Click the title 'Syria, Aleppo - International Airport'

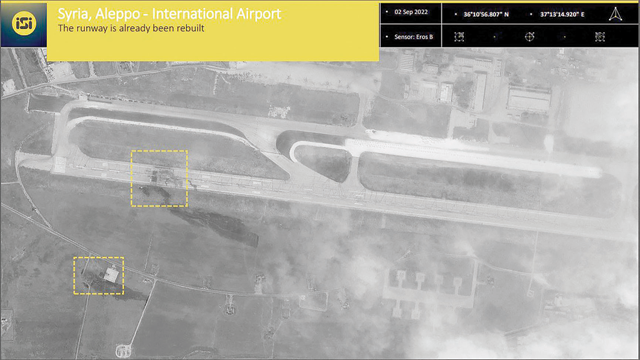coord(169,14)
